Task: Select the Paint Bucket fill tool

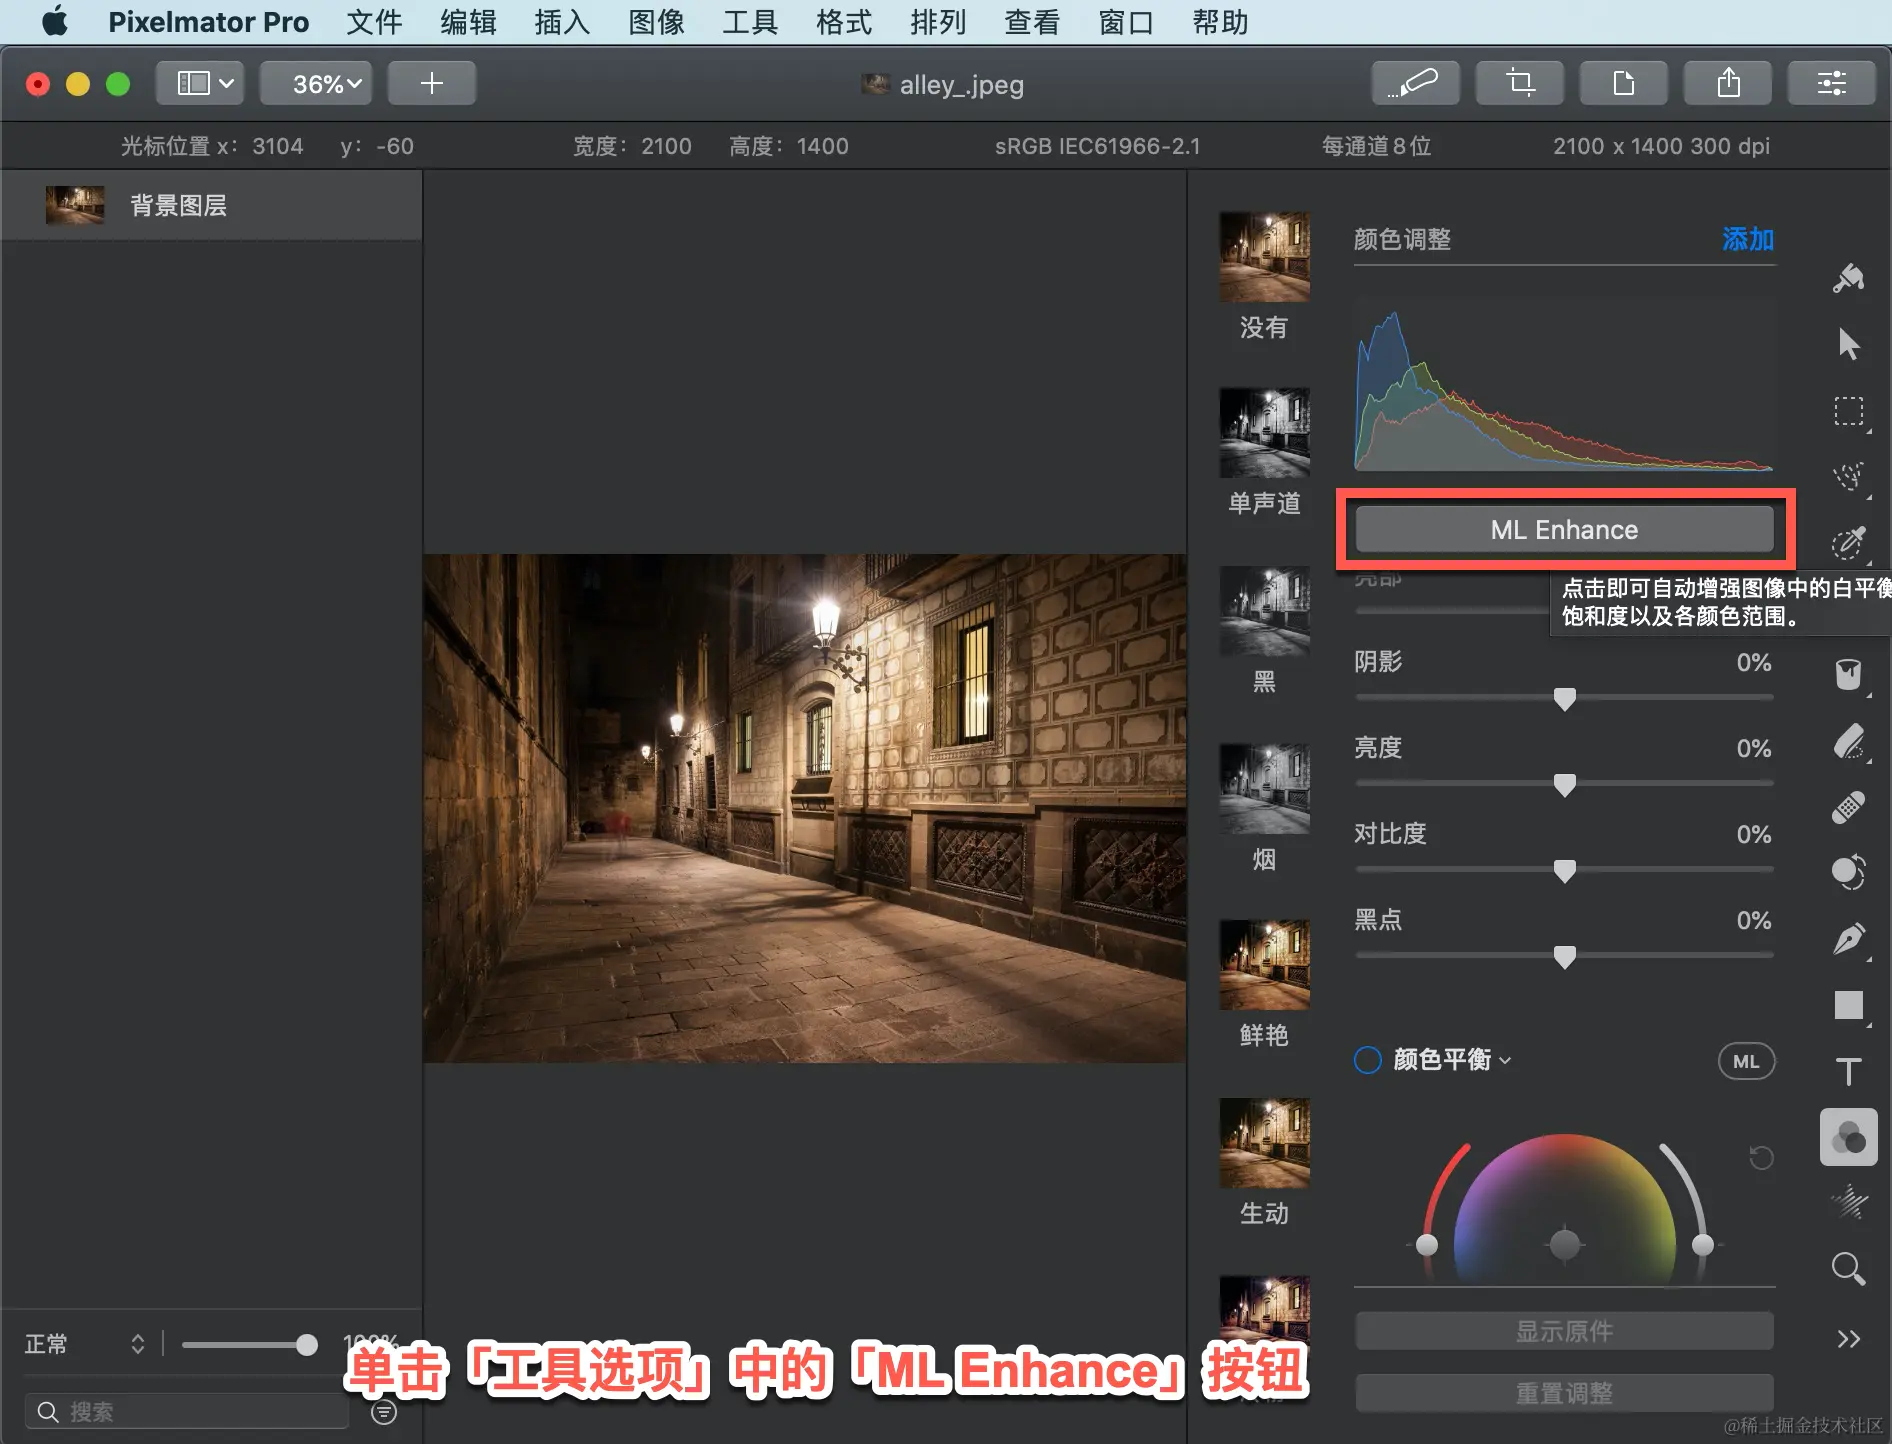Action: 1848,675
